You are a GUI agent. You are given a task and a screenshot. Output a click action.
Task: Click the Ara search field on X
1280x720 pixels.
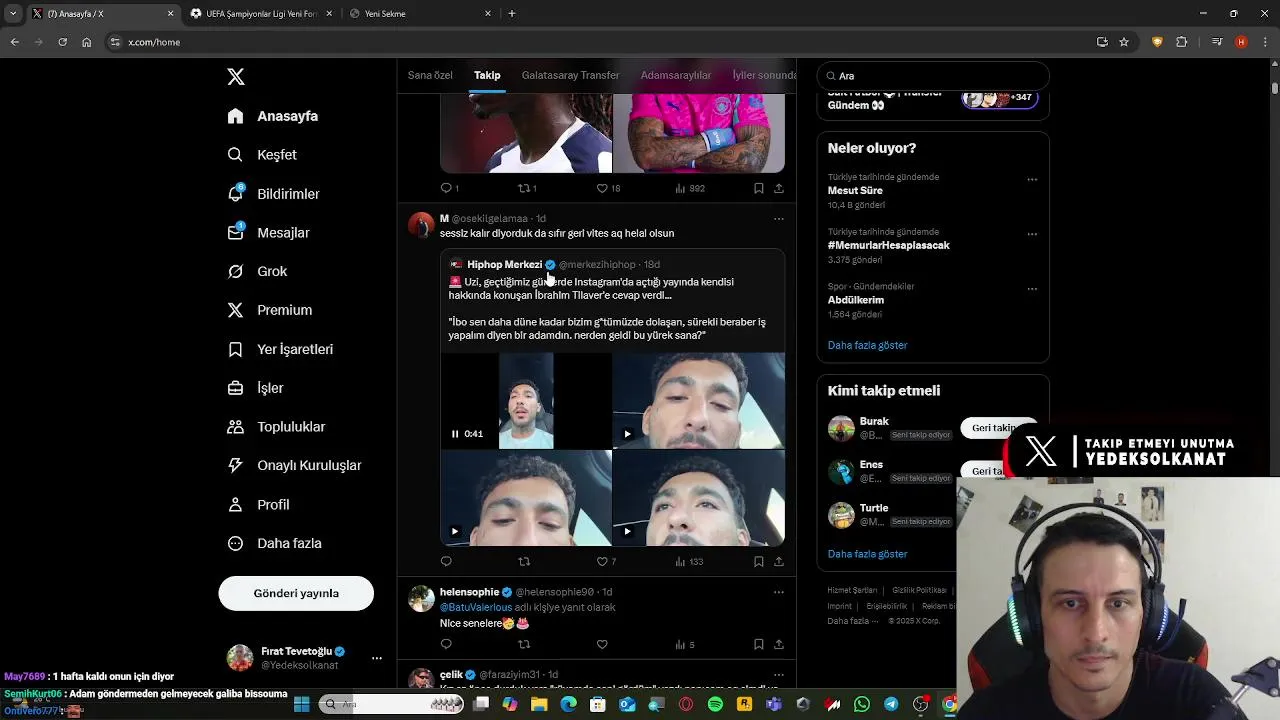(933, 76)
